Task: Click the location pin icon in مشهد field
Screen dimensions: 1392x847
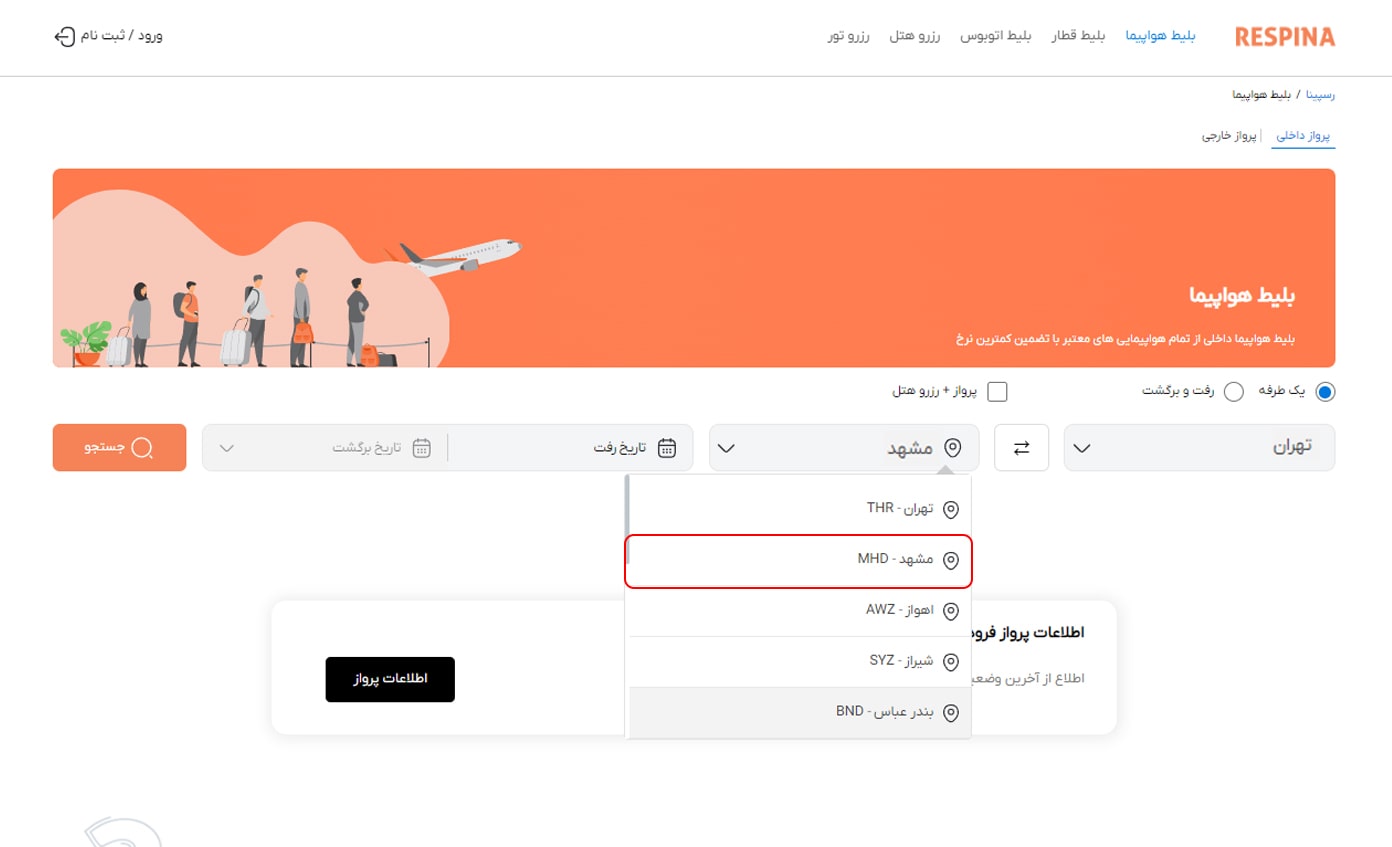Action: [952, 448]
